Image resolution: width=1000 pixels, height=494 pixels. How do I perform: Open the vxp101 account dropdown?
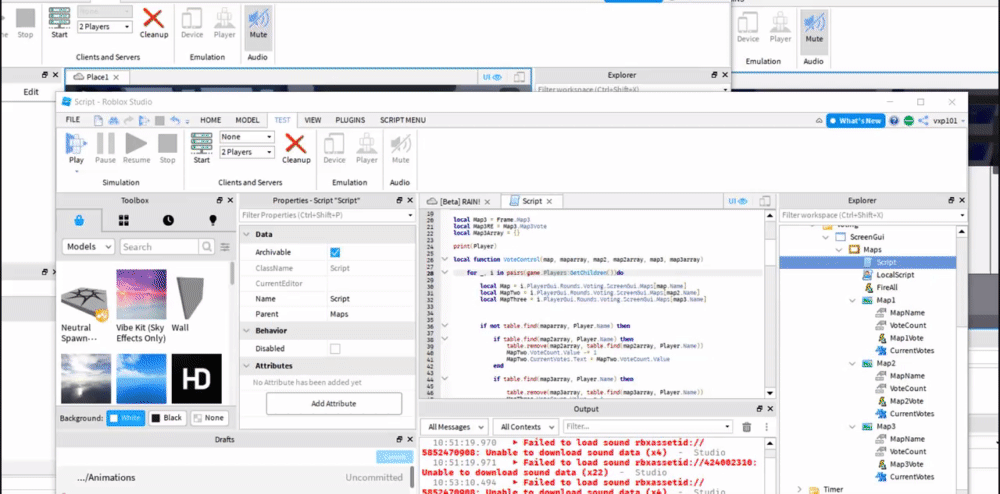(948, 120)
